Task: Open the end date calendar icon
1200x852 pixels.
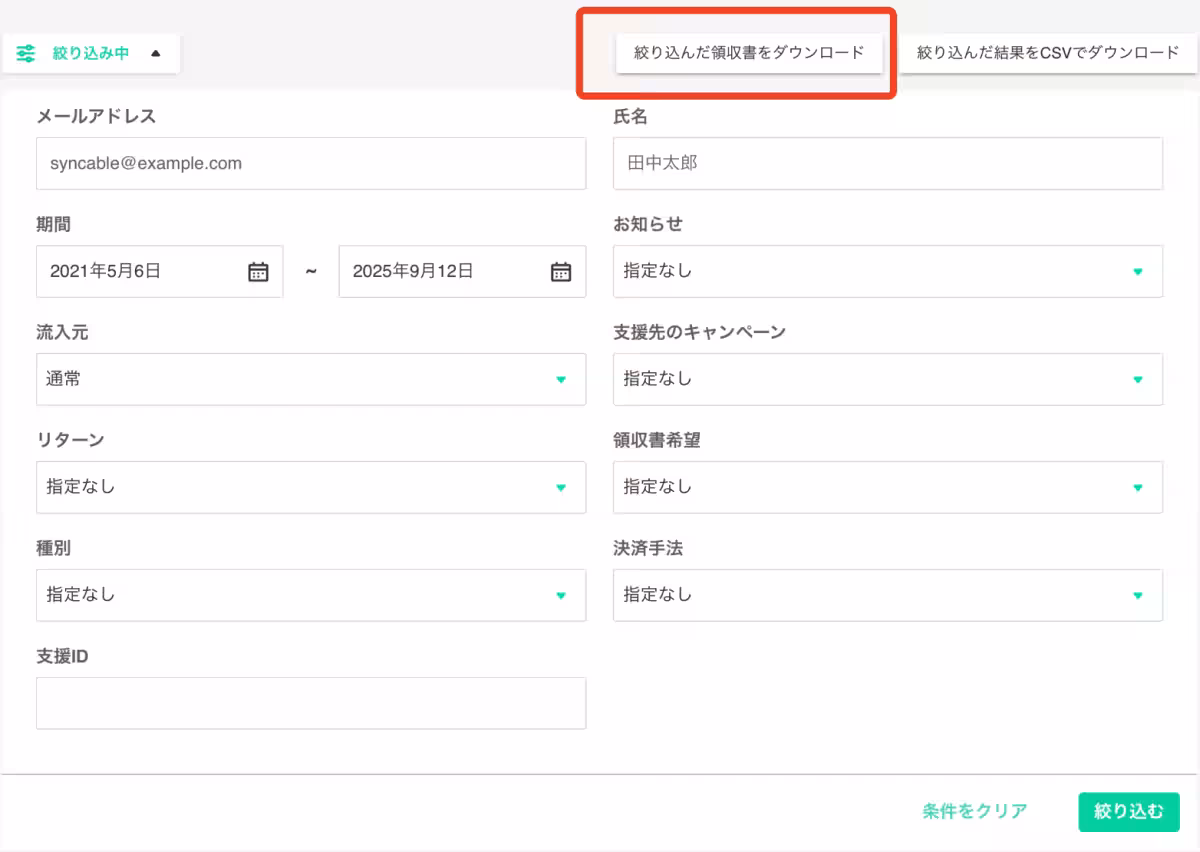Action: [x=561, y=271]
